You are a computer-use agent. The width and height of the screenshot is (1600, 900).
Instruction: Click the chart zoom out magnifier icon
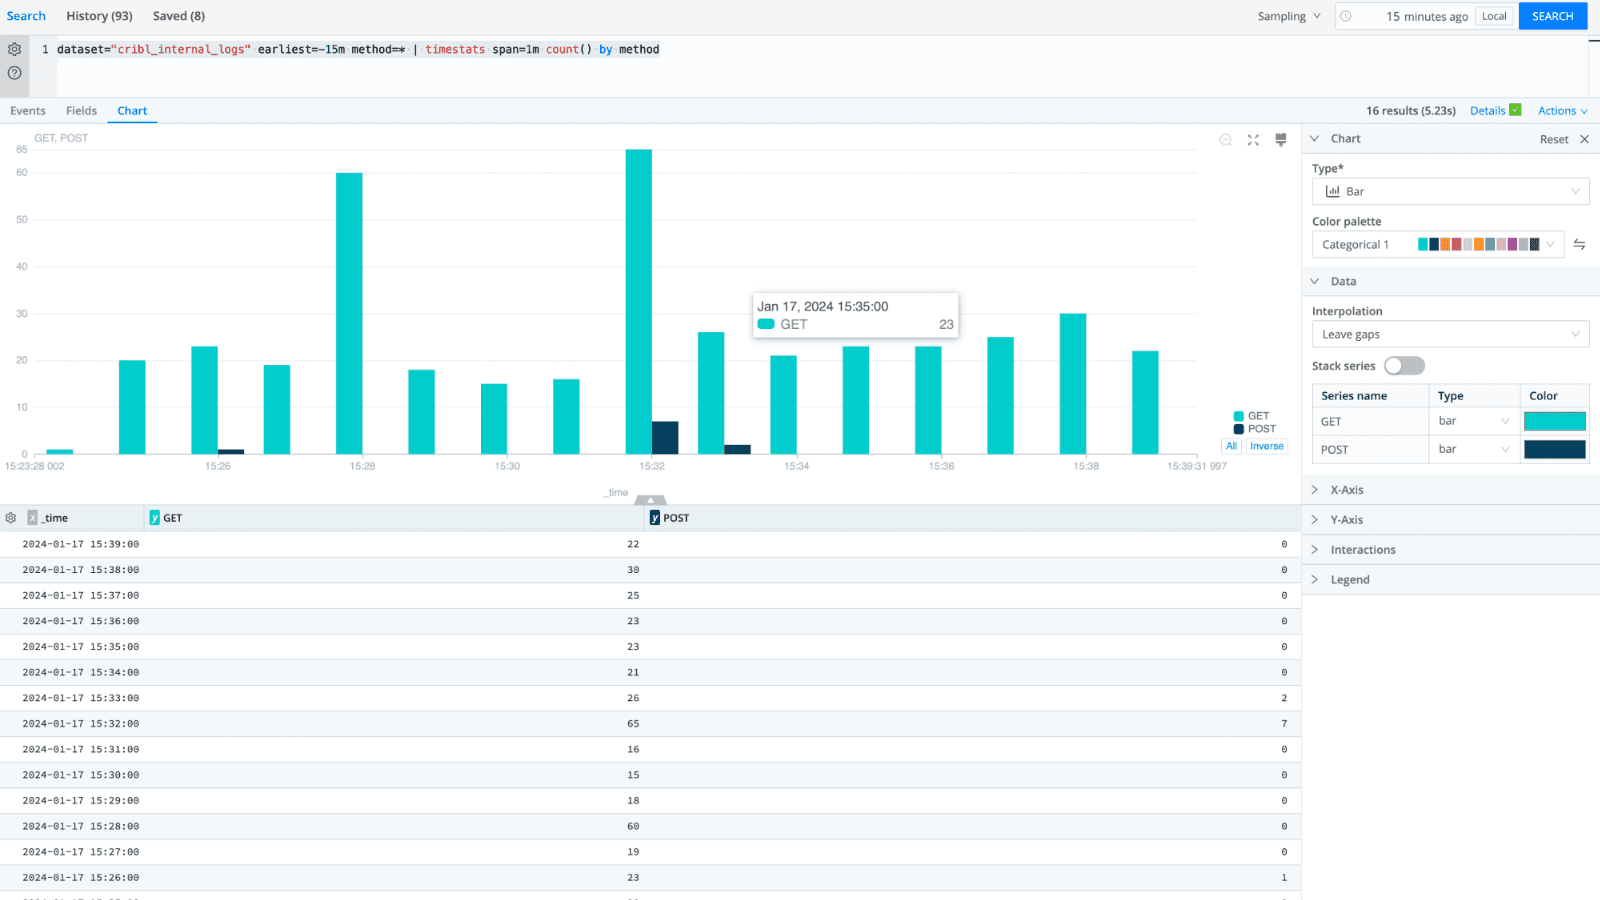click(x=1225, y=140)
